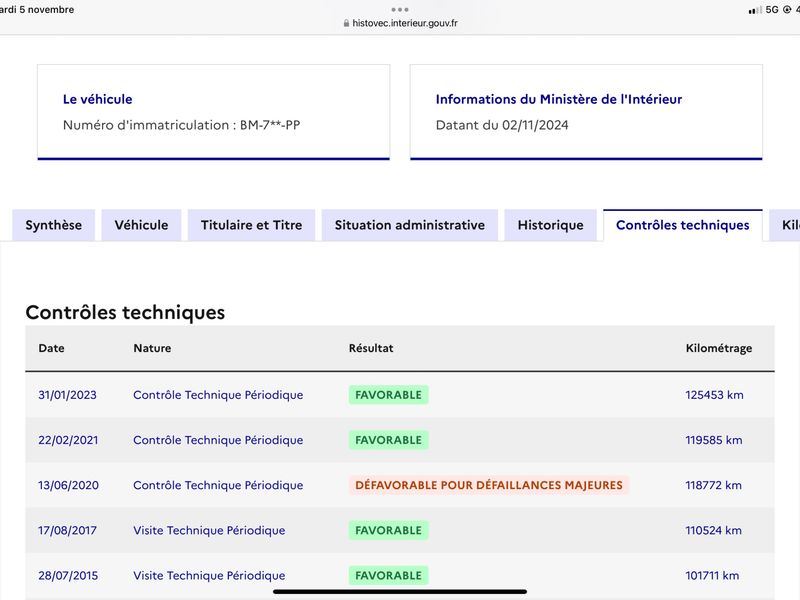The height and width of the screenshot is (600, 800).
Task: Tap the home indicator bar at bottom
Action: point(400,592)
